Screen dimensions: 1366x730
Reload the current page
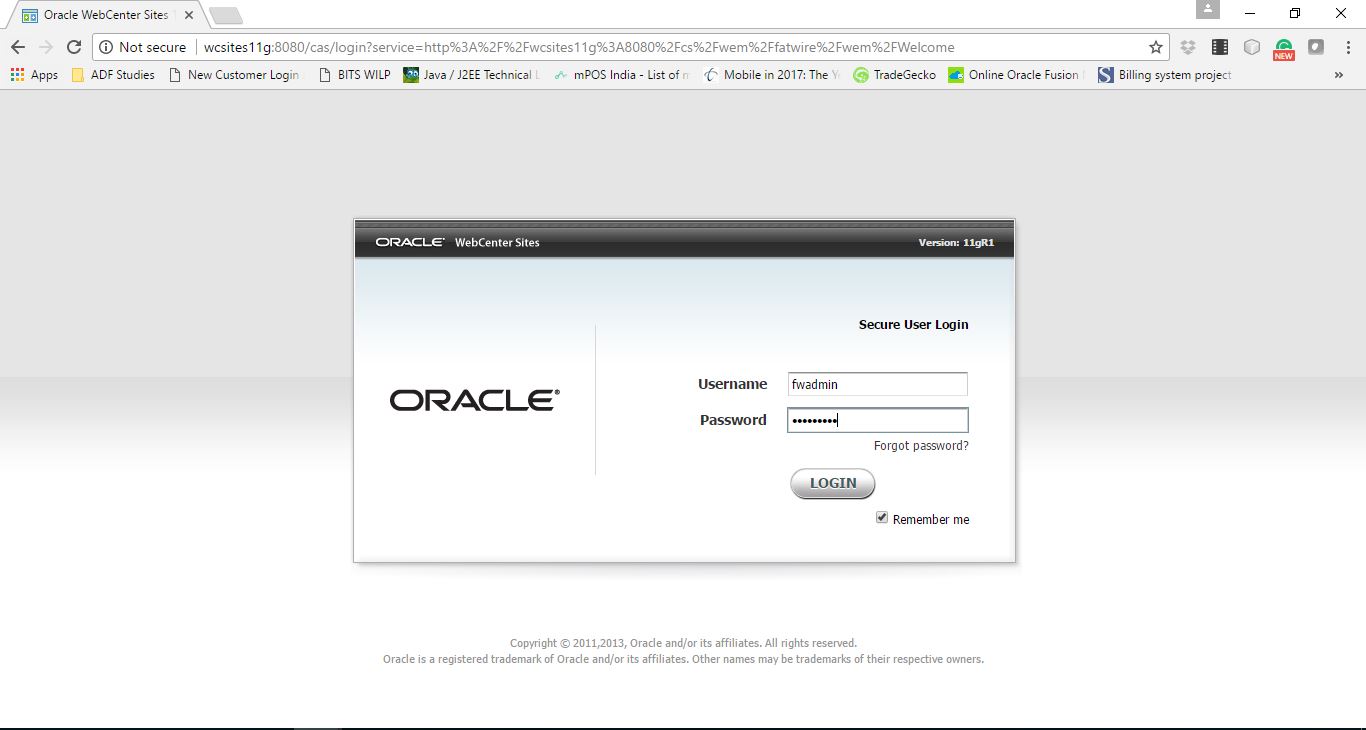coord(74,47)
